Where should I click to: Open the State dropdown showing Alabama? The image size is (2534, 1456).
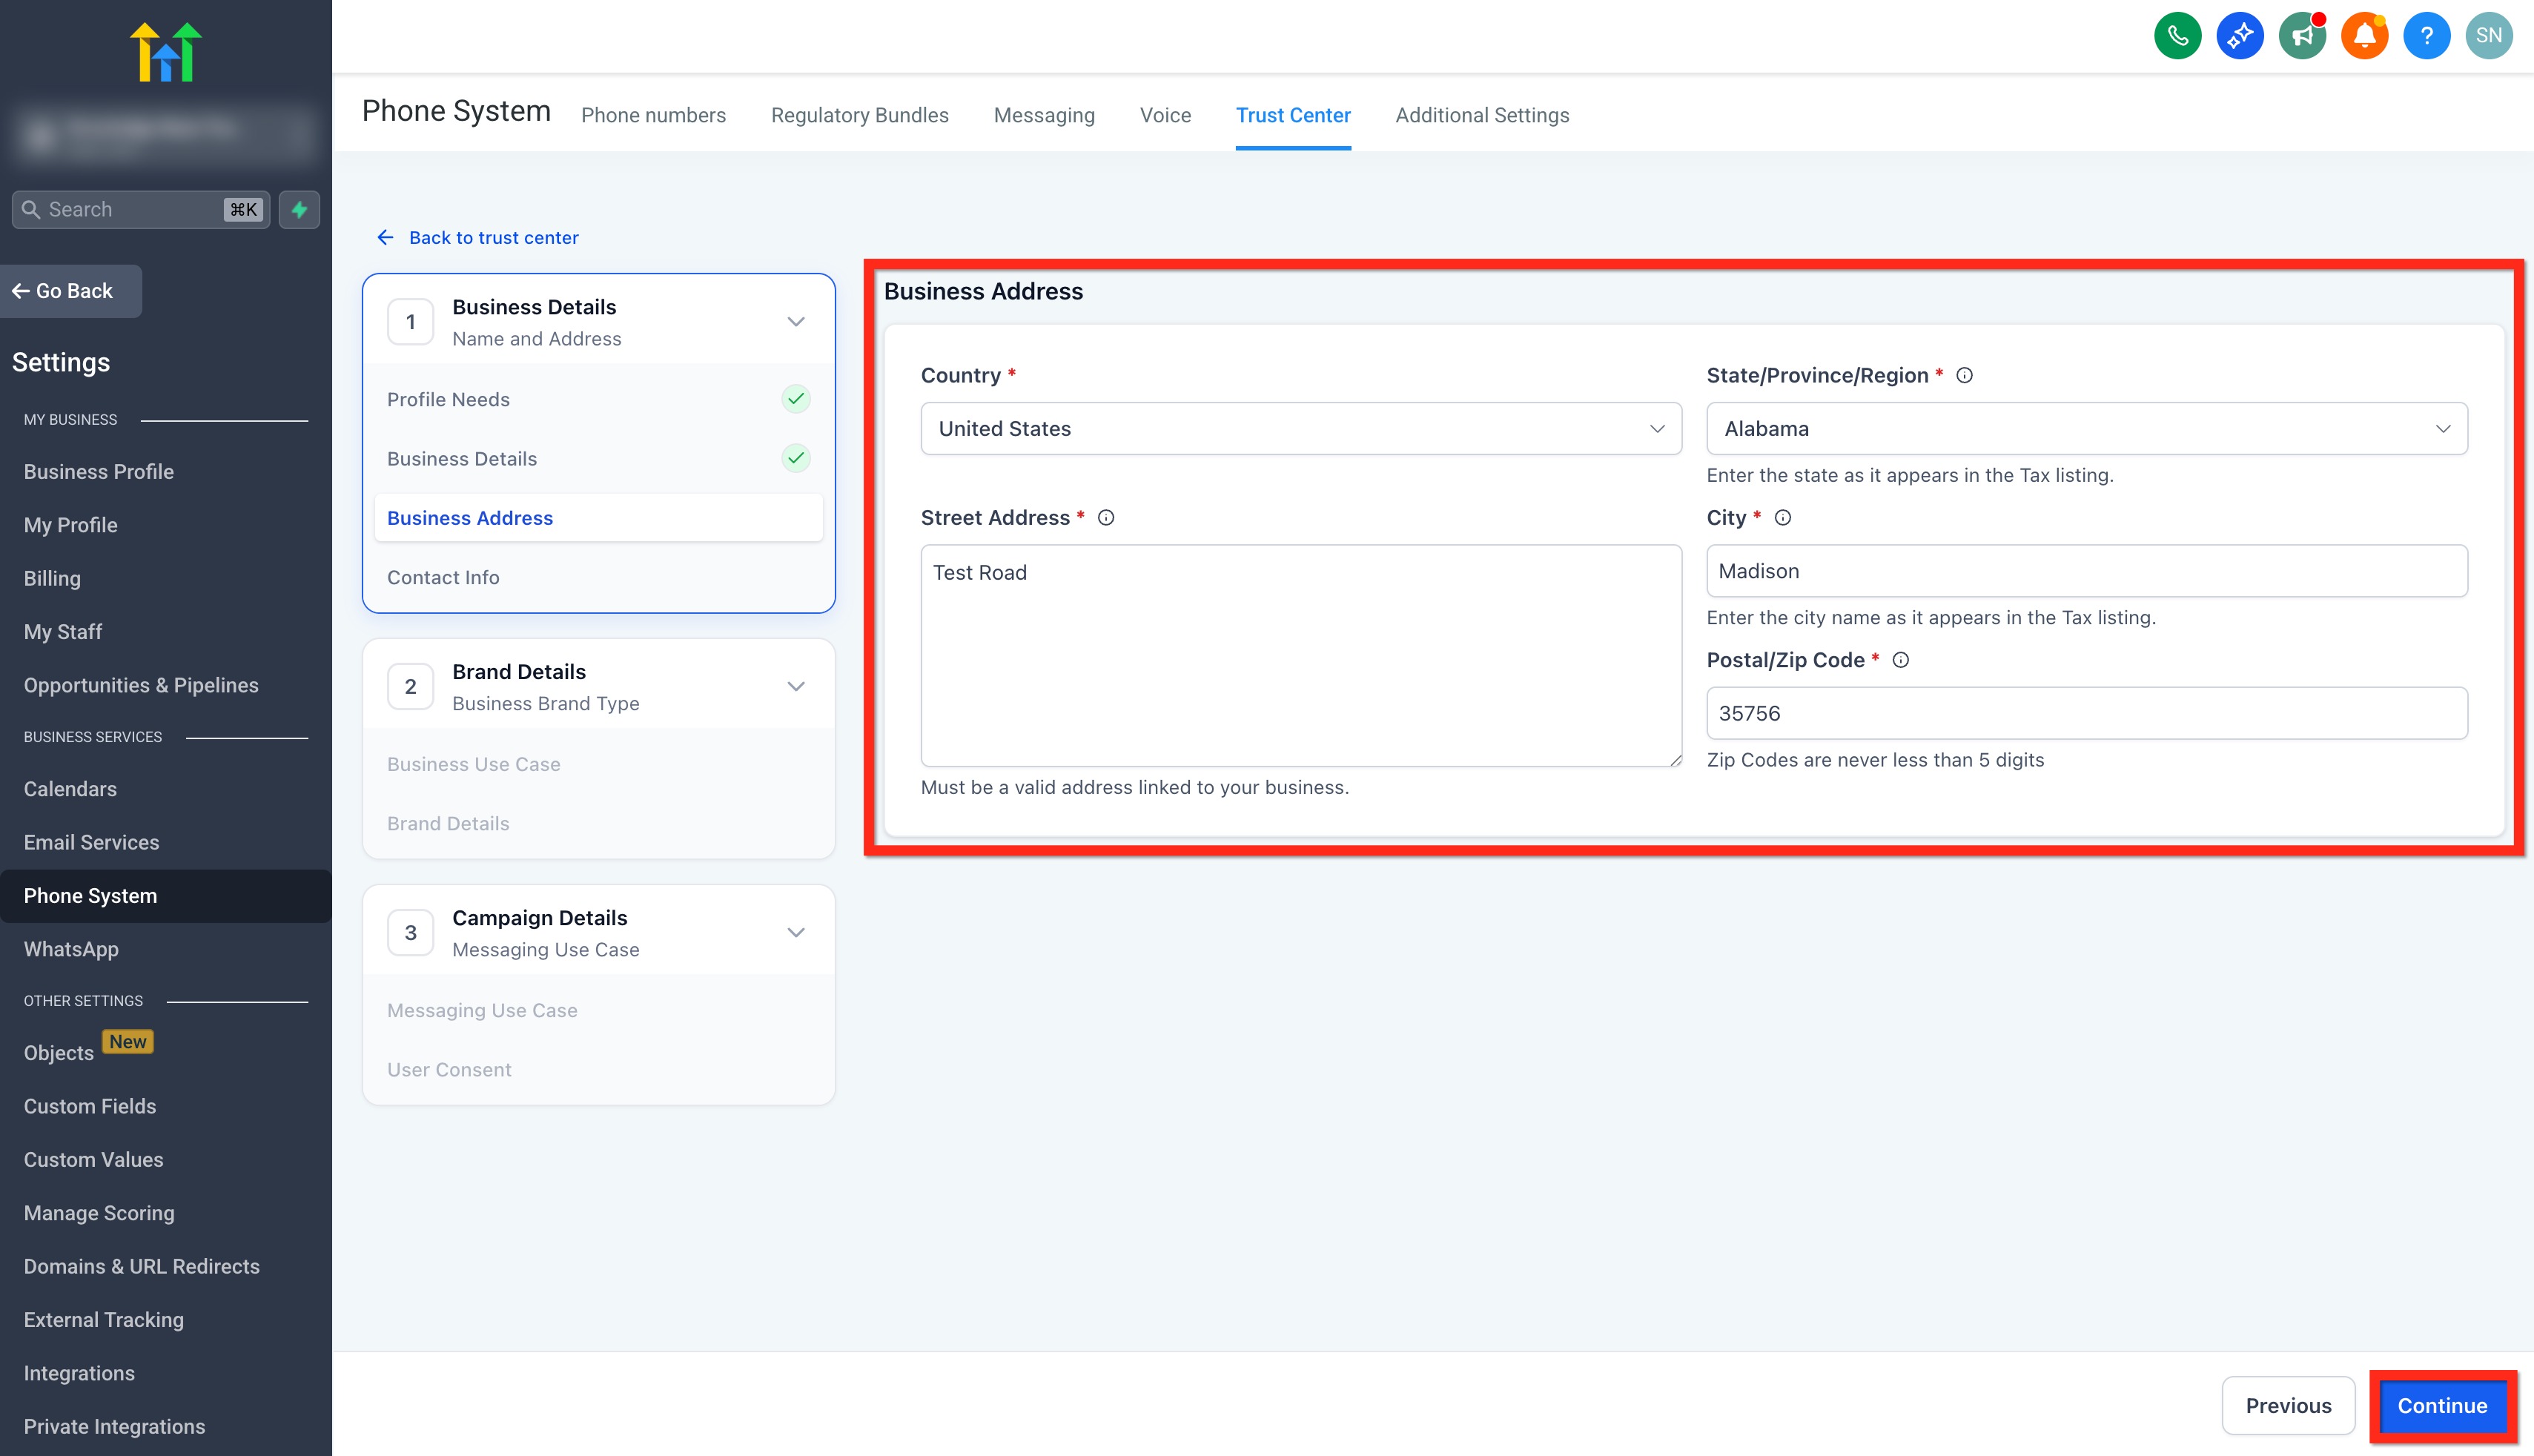pos(2086,429)
